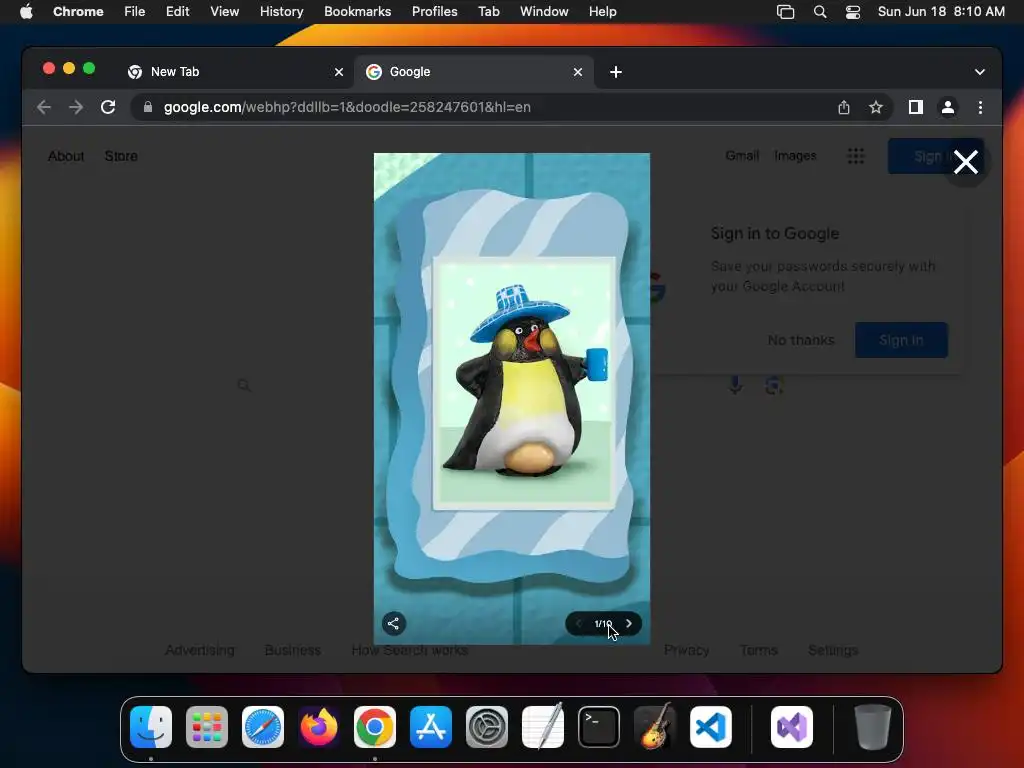Viewport: 1024px width, 768px height.
Task: Open the Trash in the Dock
Action: pyautogui.click(x=872, y=727)
